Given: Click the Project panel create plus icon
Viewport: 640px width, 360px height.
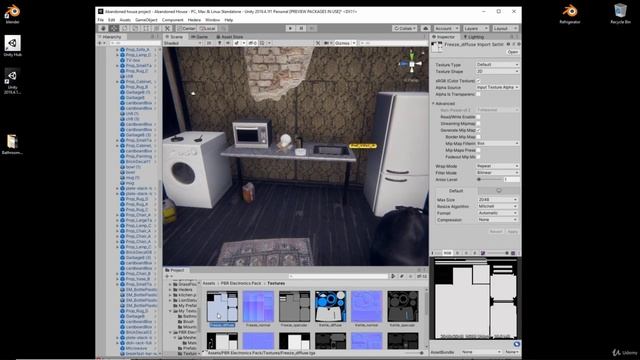Looking at the screenshot, I should 167,276.
